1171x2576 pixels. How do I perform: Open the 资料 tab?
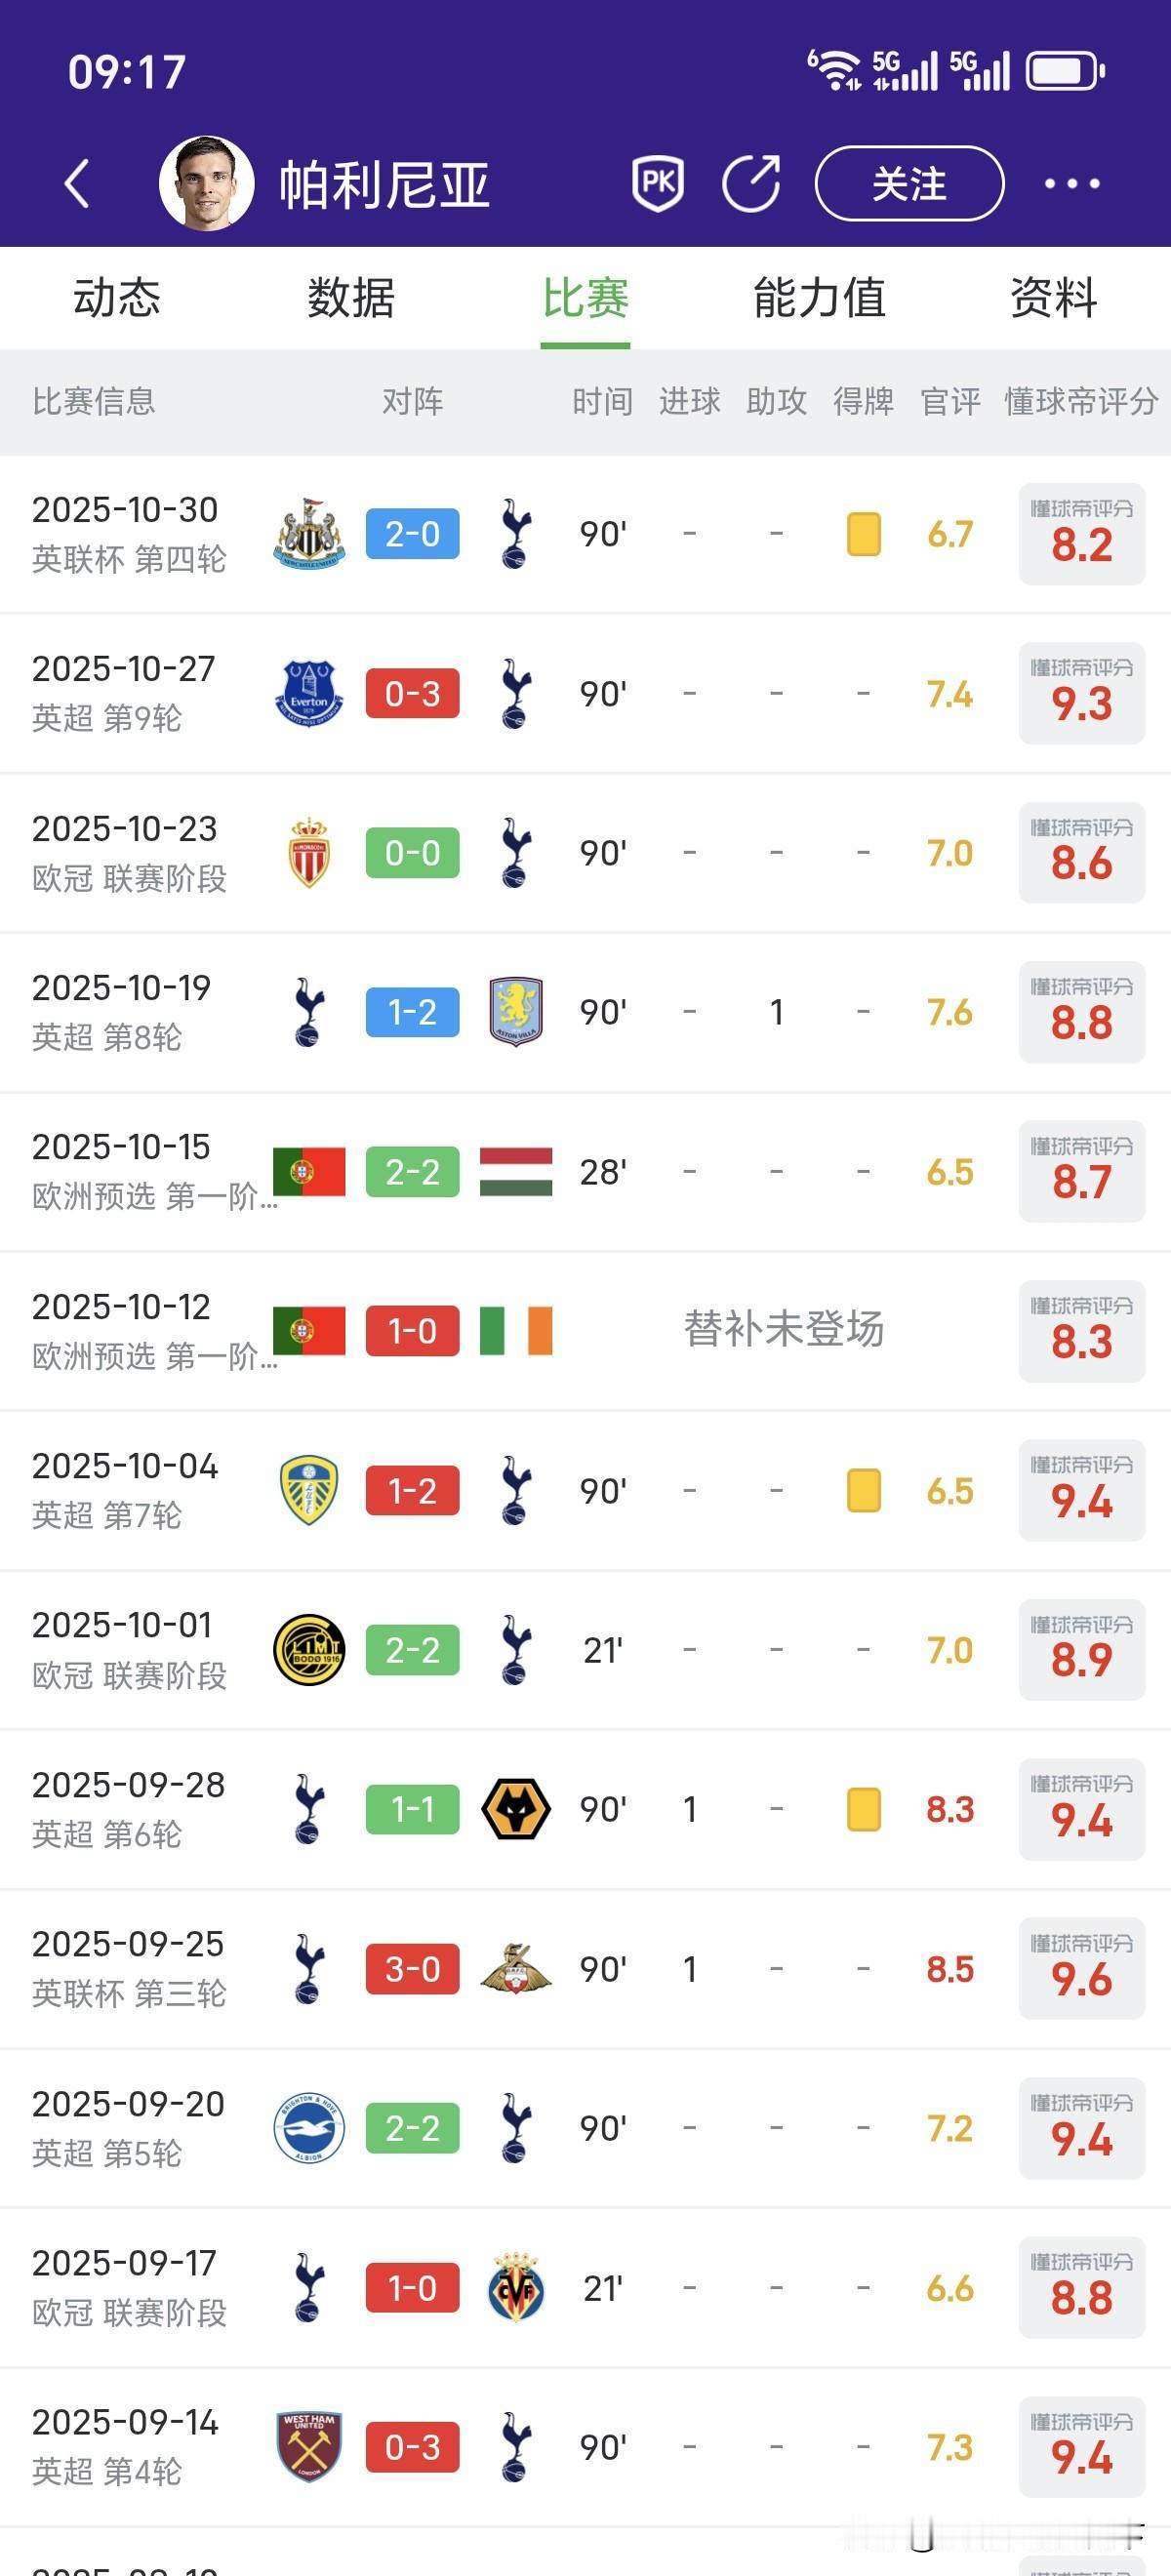[x=1053, y=298]
